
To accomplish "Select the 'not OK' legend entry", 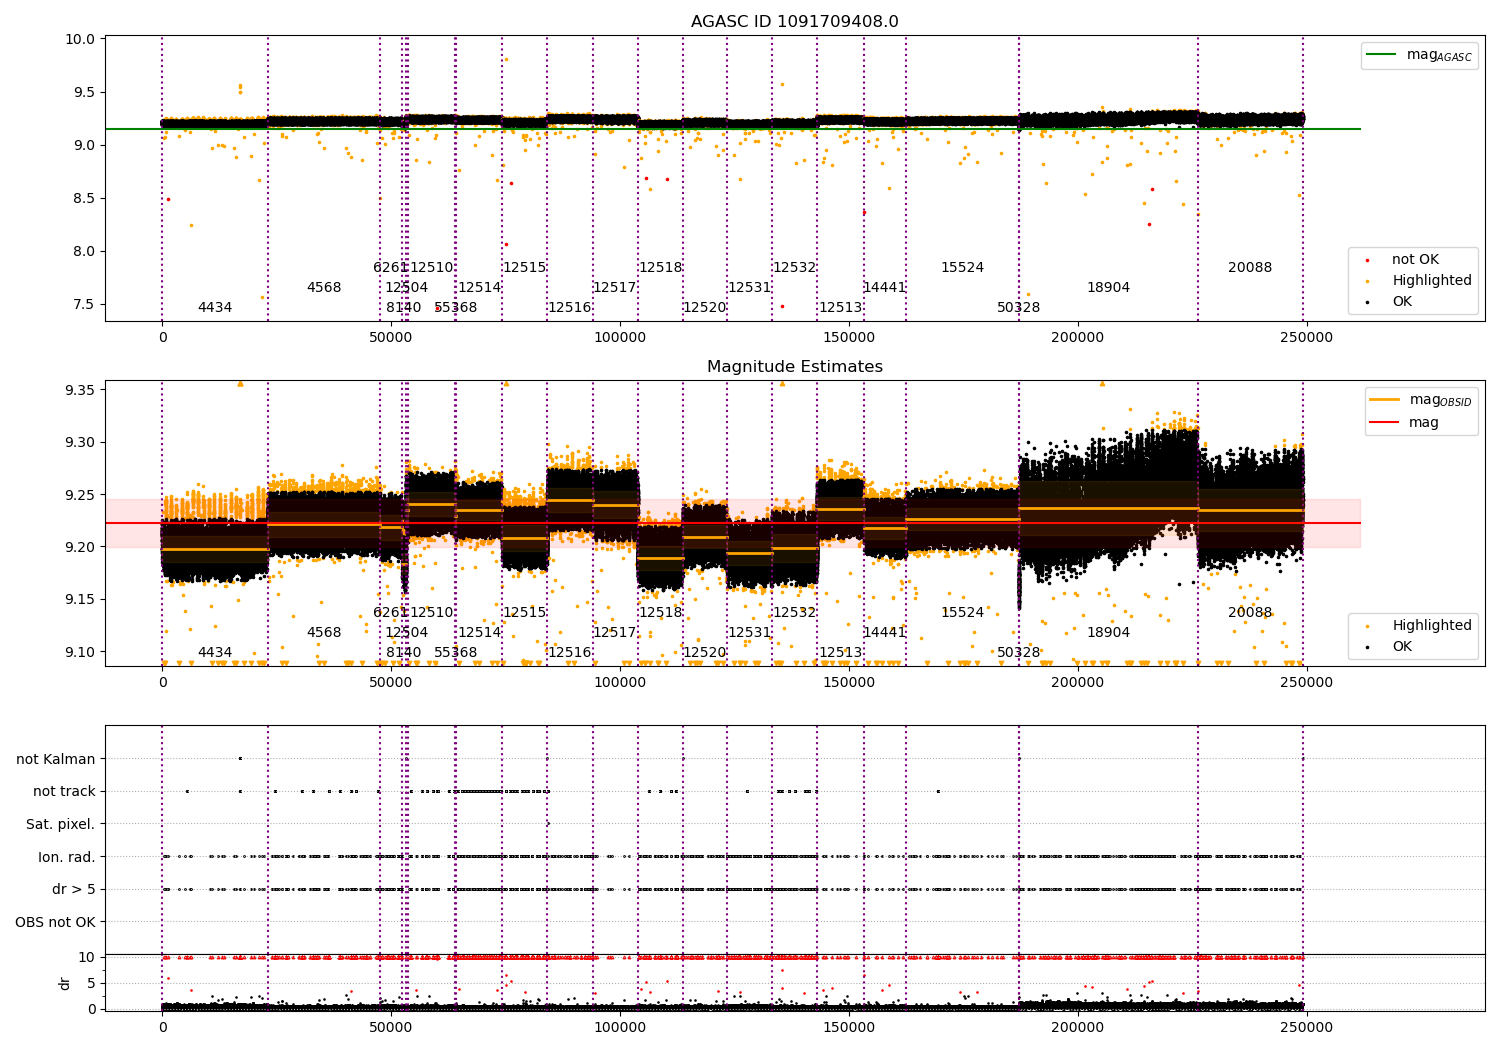I will (1415, 260).
